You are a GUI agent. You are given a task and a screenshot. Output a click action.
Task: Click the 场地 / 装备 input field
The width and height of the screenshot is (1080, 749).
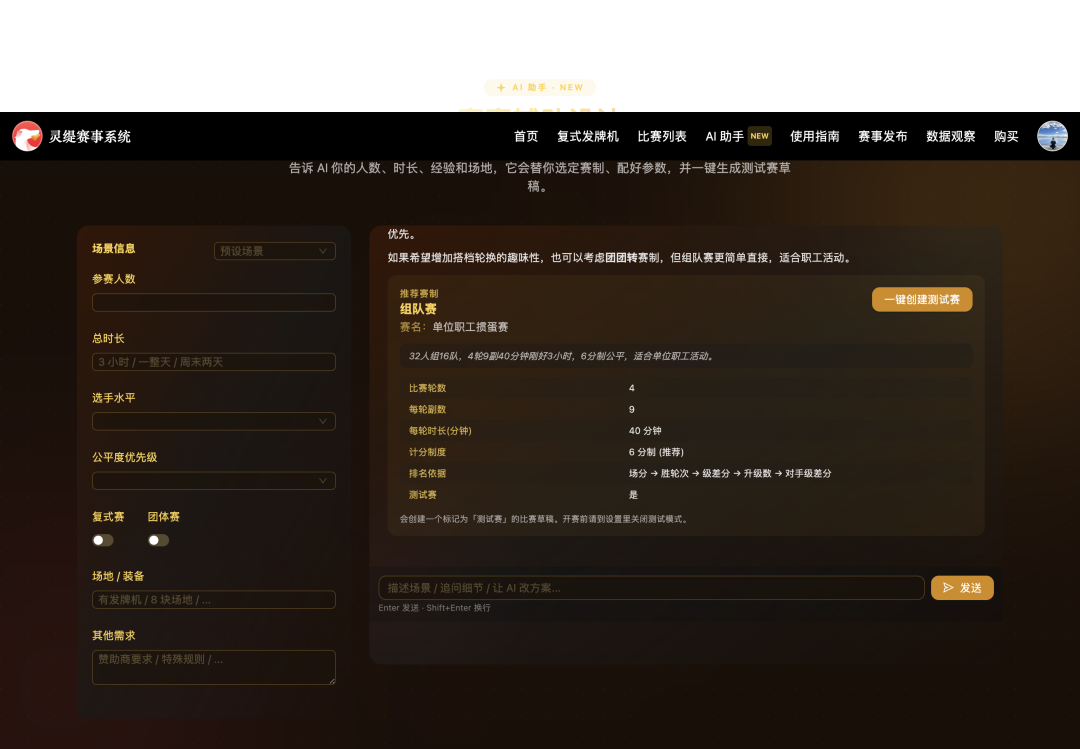coord(214,599)
